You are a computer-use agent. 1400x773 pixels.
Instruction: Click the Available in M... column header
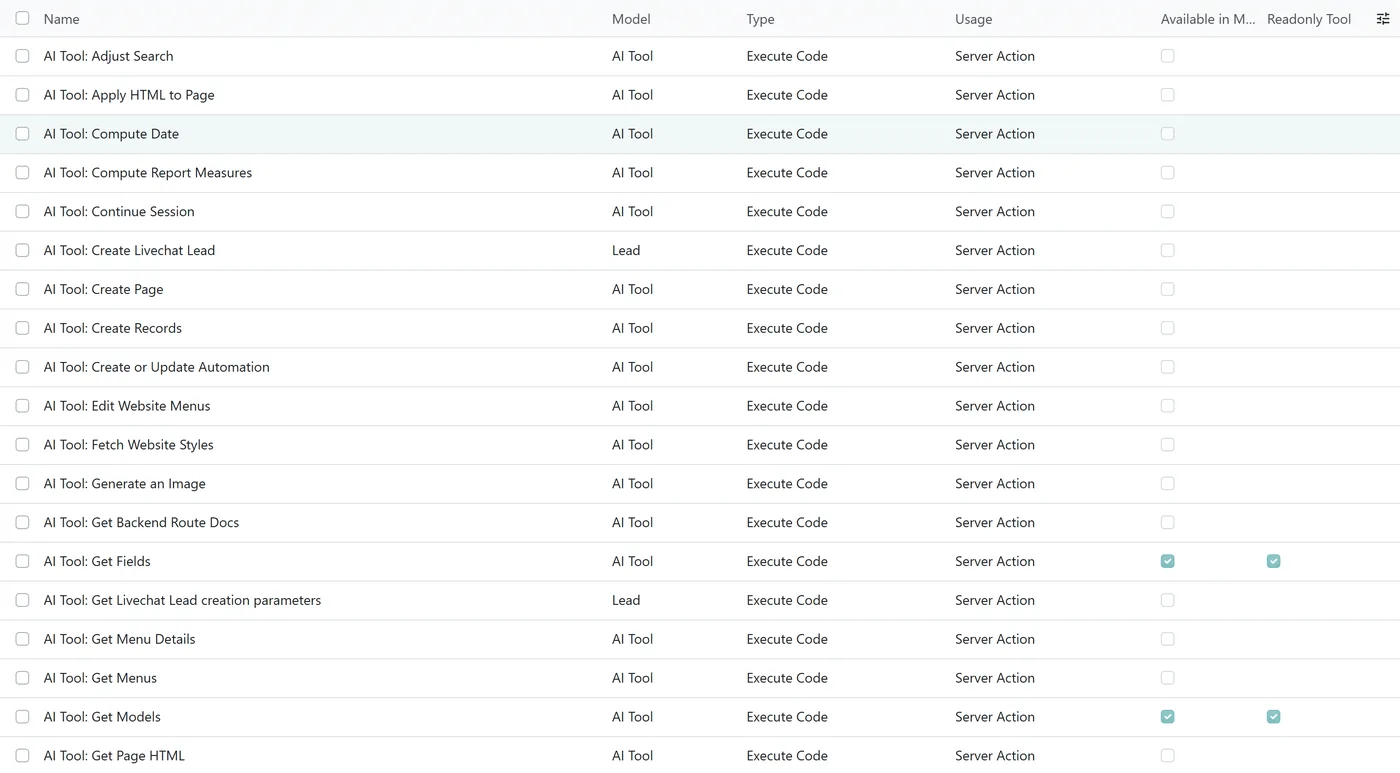pyautogui.click(x=1208, y=19)
